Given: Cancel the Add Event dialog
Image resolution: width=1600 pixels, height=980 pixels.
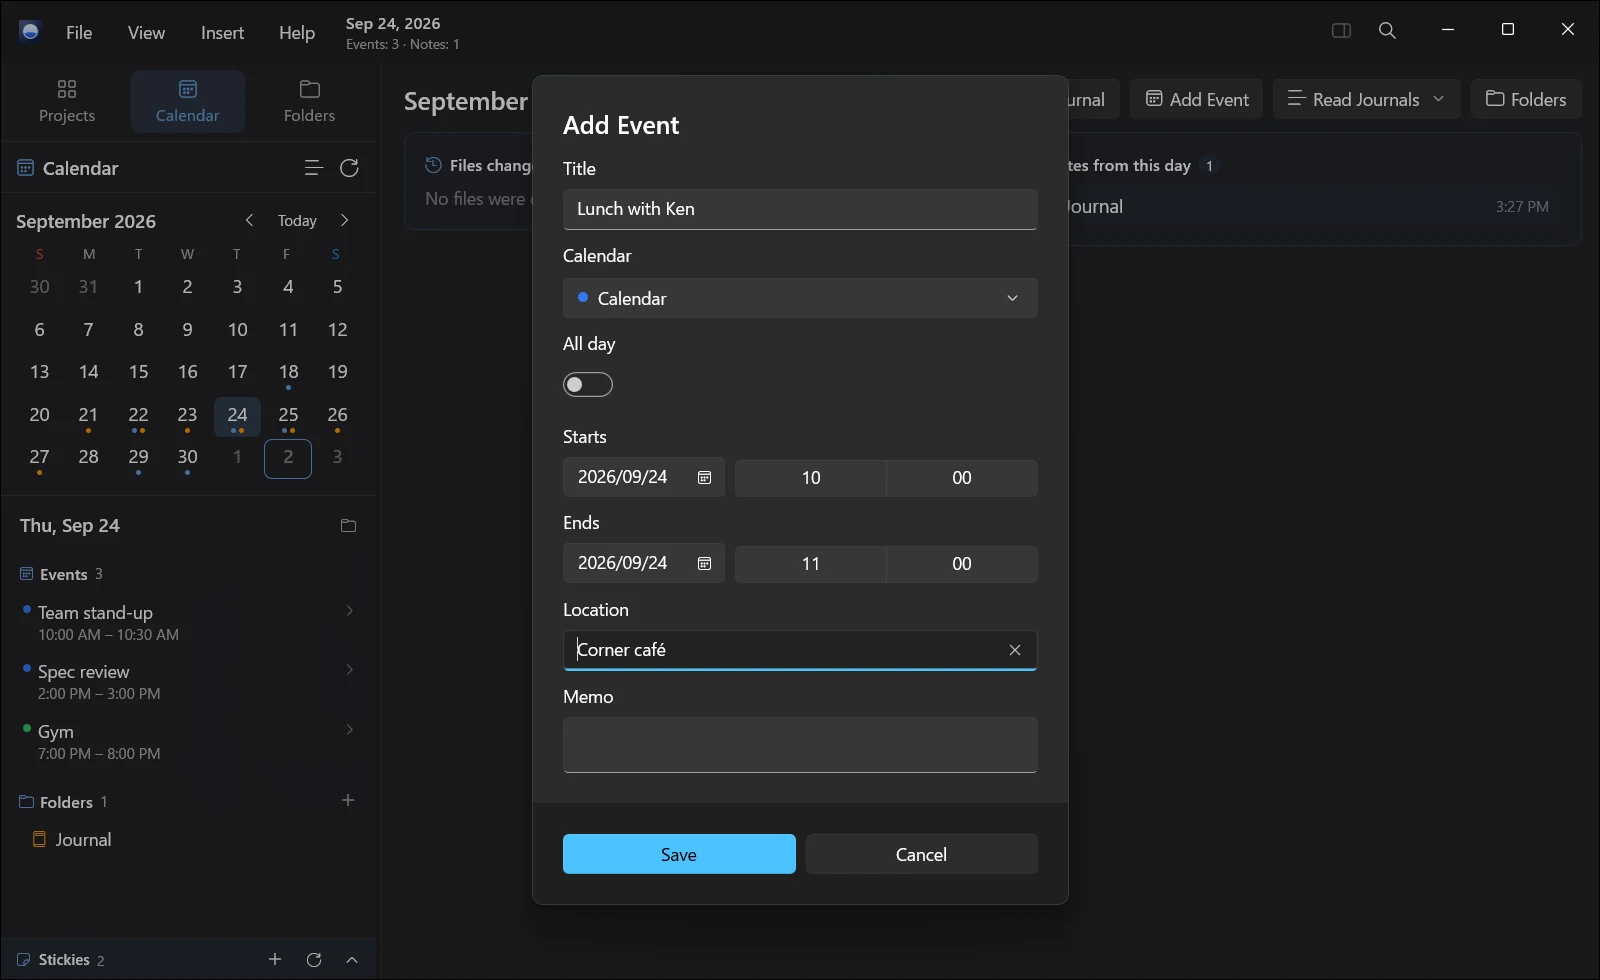Looking at the screenshot, I should click(921, 854).
